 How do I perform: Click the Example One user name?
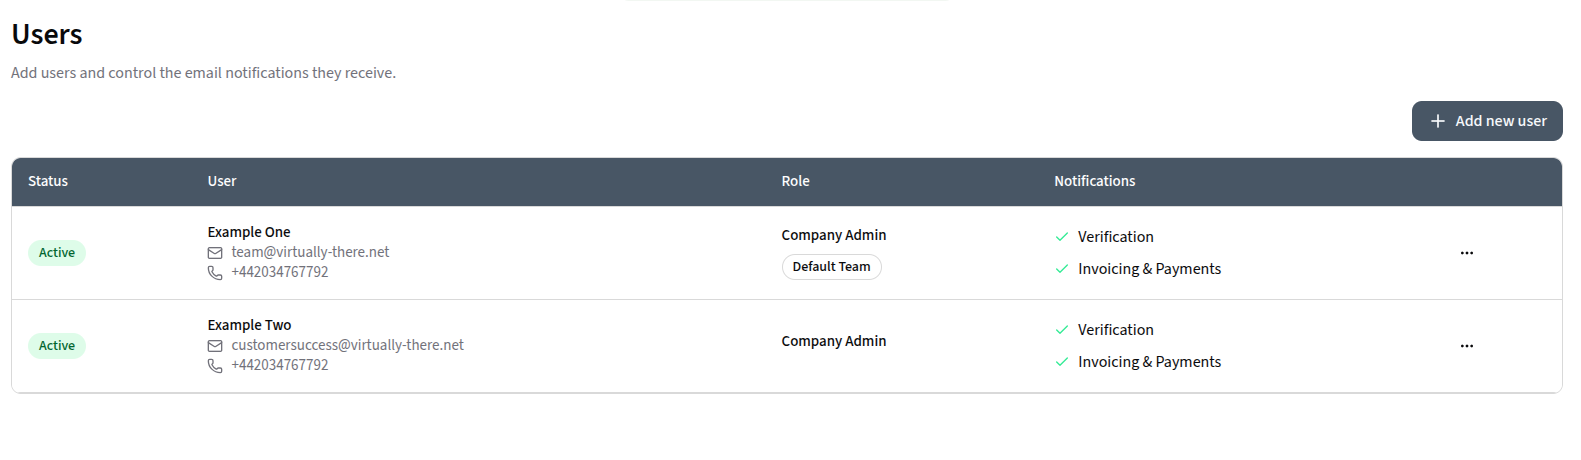(249, 232)
